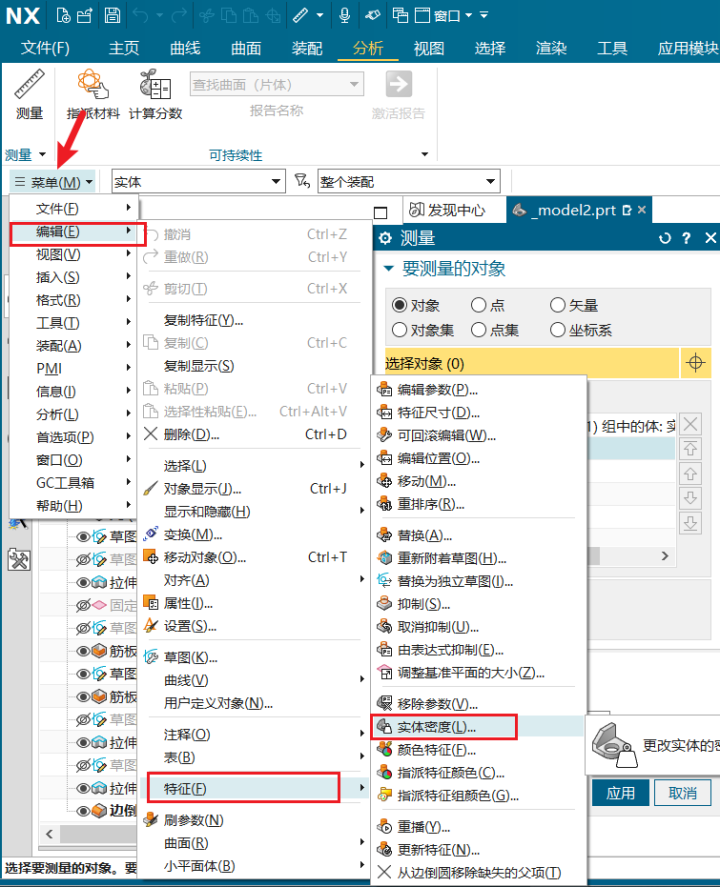720x887 pixels.
Task: Click the Reset icon in Measure dialog
Action: click(x=665, y=238)
